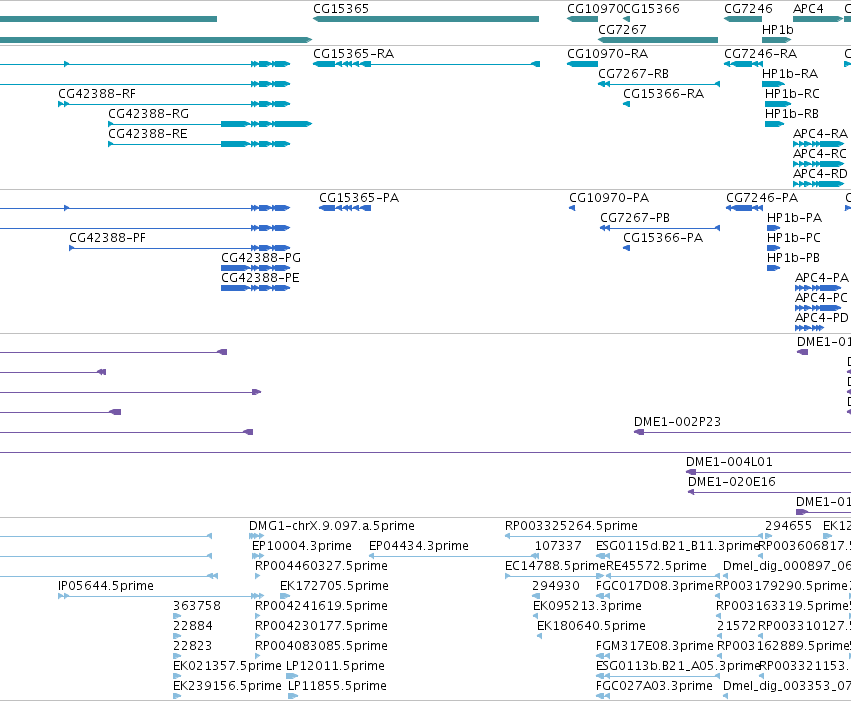Click the CG10970 gene label
The width and height of the screenshot is (851, 701).
click(x=595, y=9)
